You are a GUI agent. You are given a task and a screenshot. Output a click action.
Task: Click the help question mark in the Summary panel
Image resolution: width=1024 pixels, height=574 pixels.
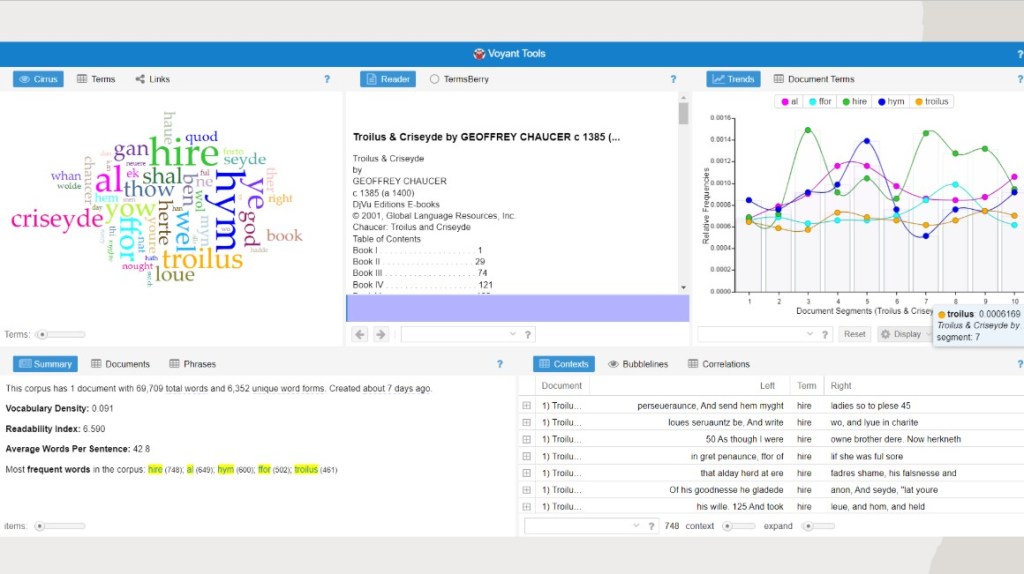pyautogui.click(x=499, y=364)
